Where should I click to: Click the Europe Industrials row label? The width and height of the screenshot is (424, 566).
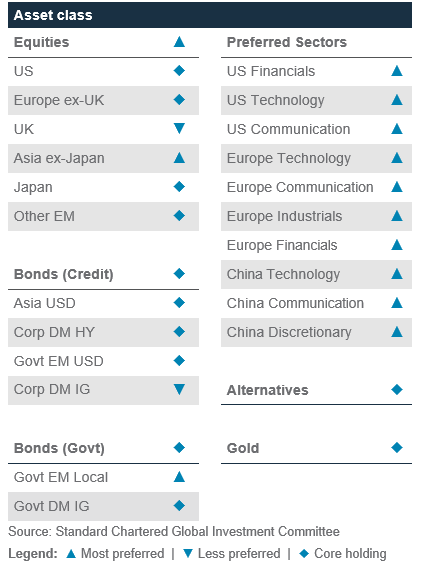pos(284,216)
